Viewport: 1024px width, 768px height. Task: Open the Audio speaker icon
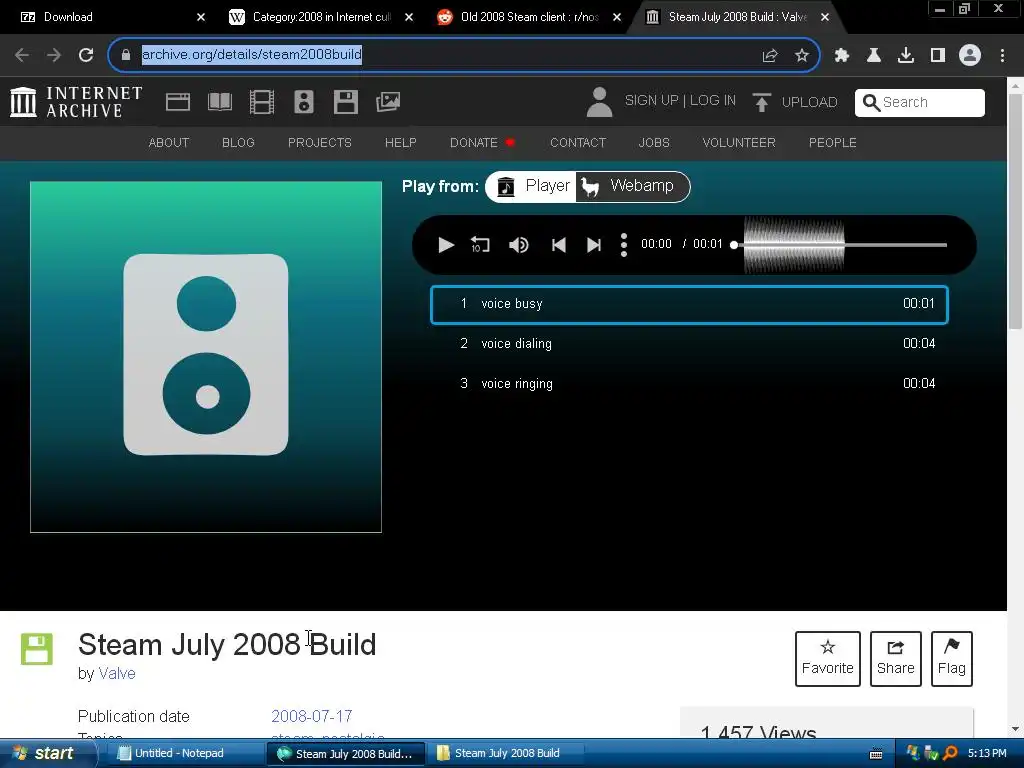pos(304,102)
